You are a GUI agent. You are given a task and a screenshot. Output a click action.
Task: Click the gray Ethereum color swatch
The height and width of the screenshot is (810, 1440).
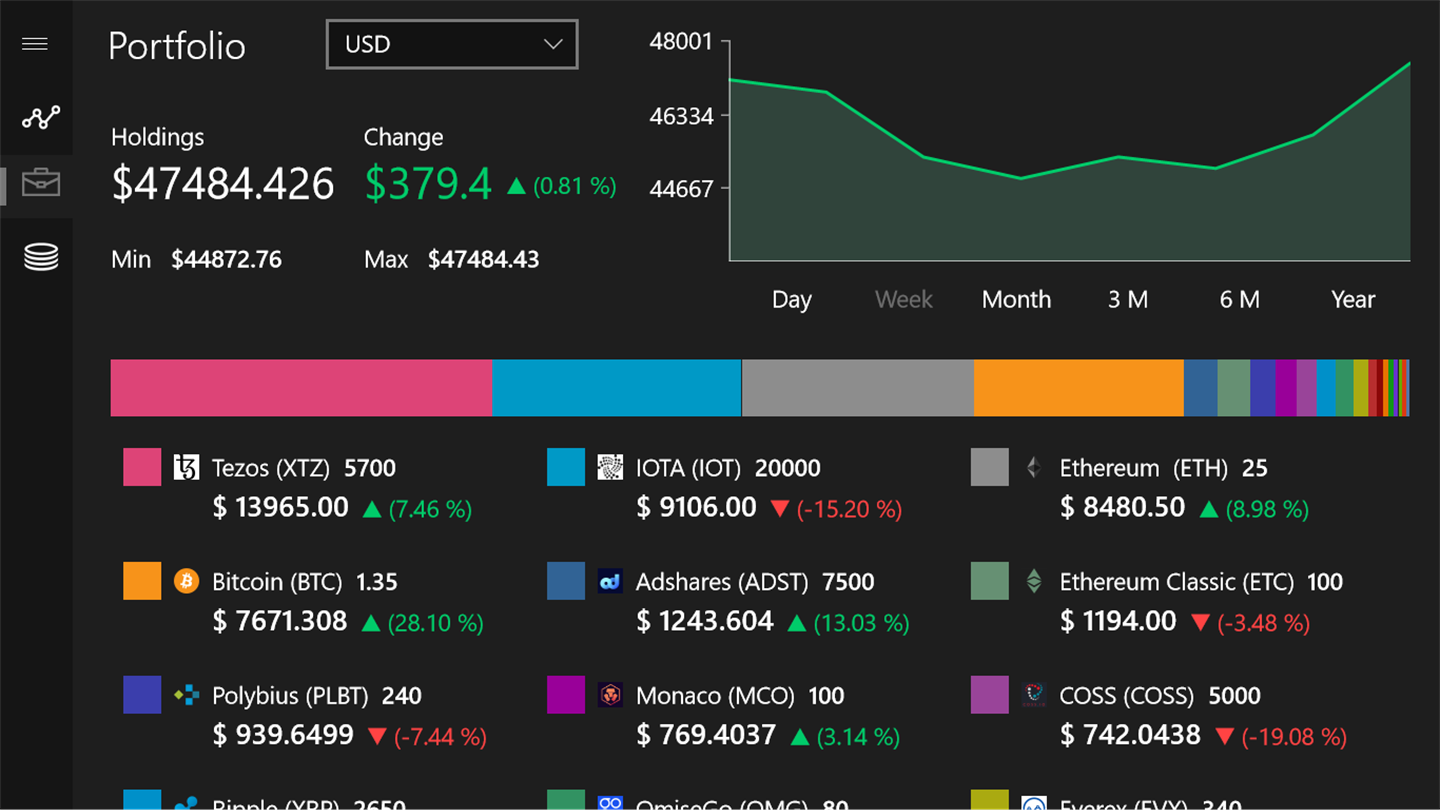[990, 467]
